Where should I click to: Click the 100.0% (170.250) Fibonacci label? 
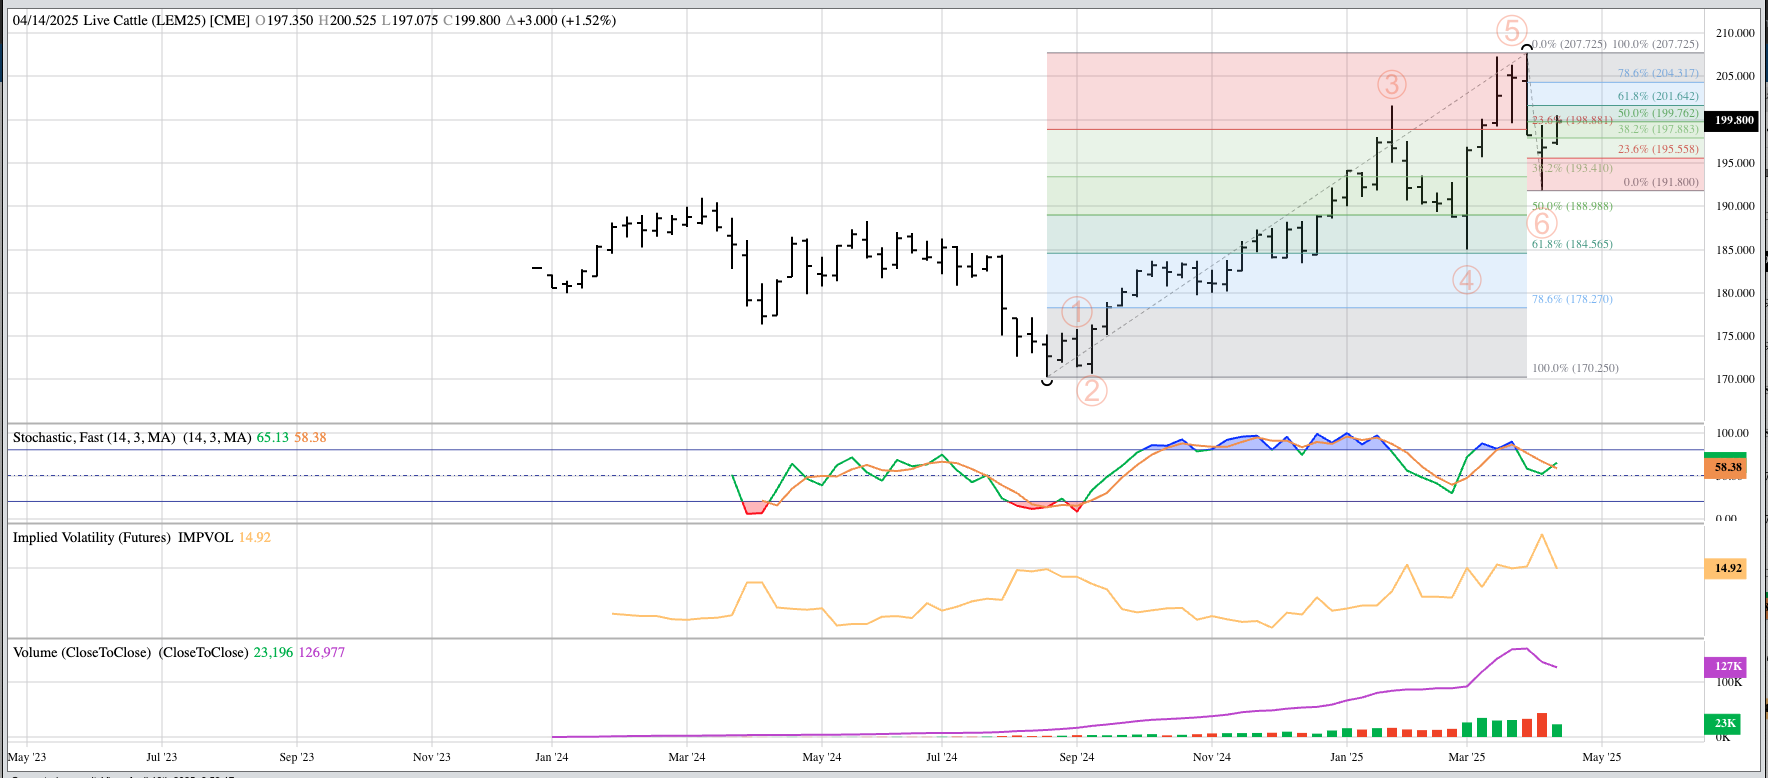tap(1575, 368)
